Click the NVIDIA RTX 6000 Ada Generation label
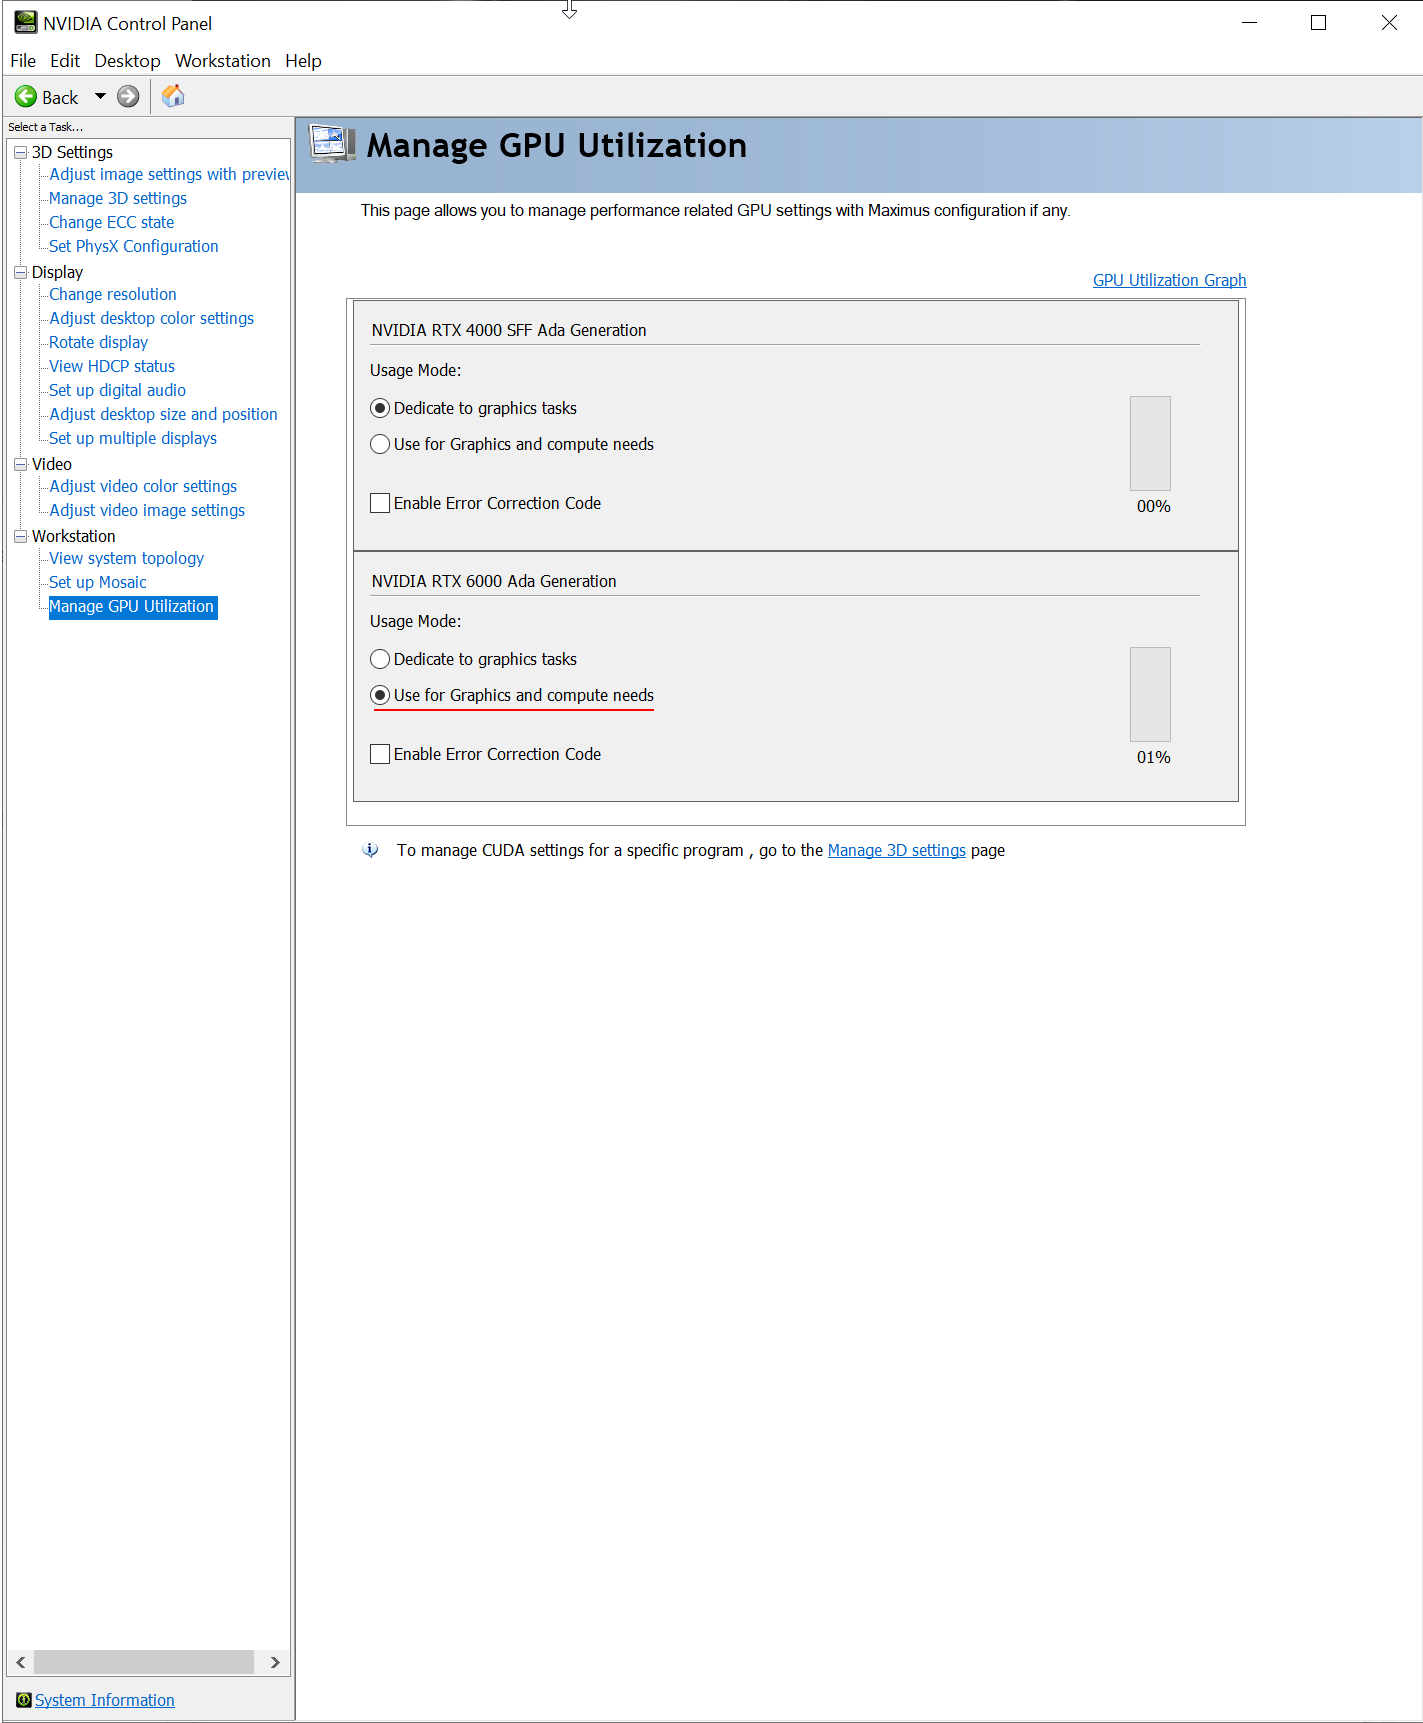 tap(494, 581)
